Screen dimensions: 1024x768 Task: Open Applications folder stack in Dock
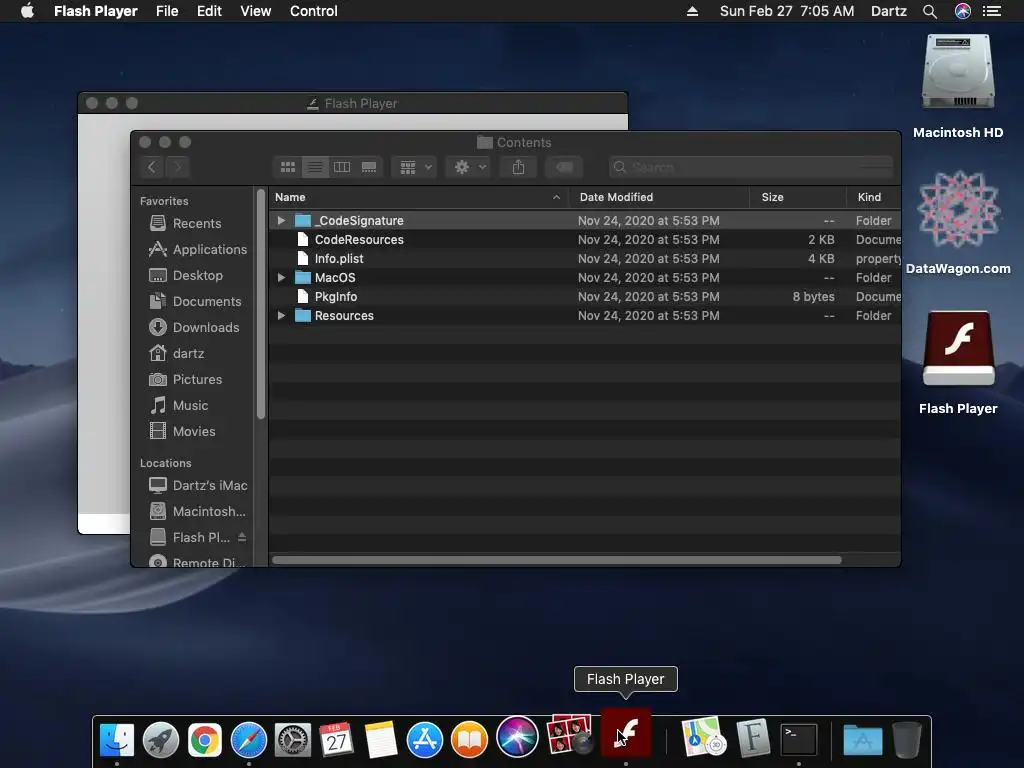click(x=863, y=740)
